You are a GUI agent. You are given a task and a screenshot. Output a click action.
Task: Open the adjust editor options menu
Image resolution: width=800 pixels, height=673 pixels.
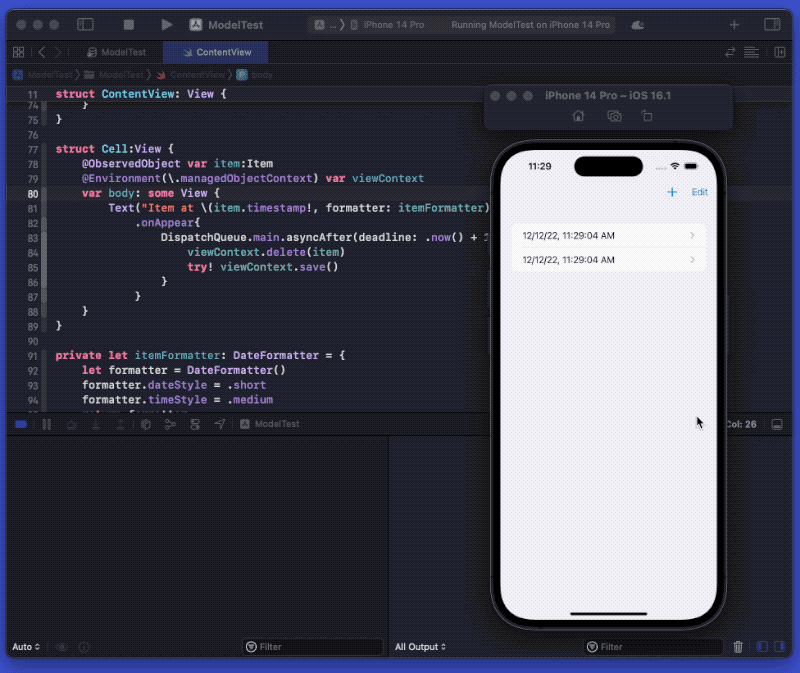[751, 52]
